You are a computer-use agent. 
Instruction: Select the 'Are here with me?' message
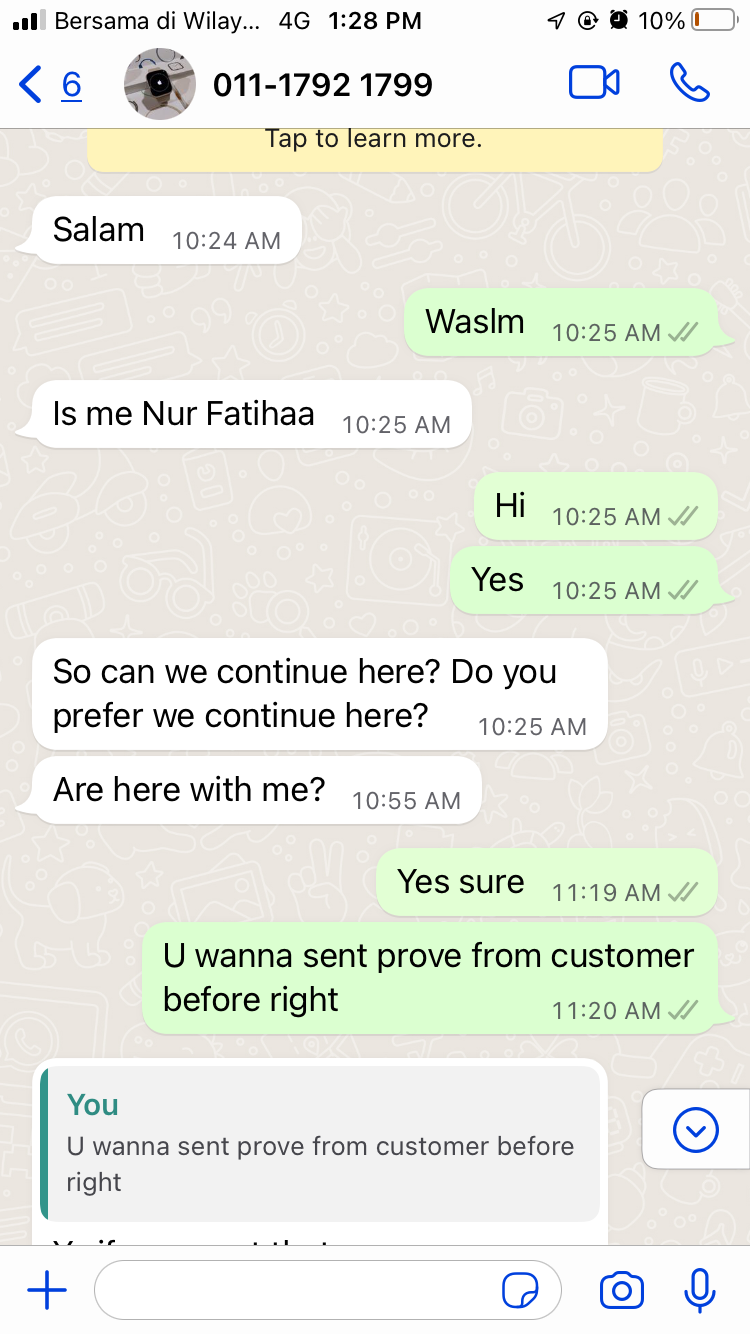pyautogui.click(x=256, y=790)
